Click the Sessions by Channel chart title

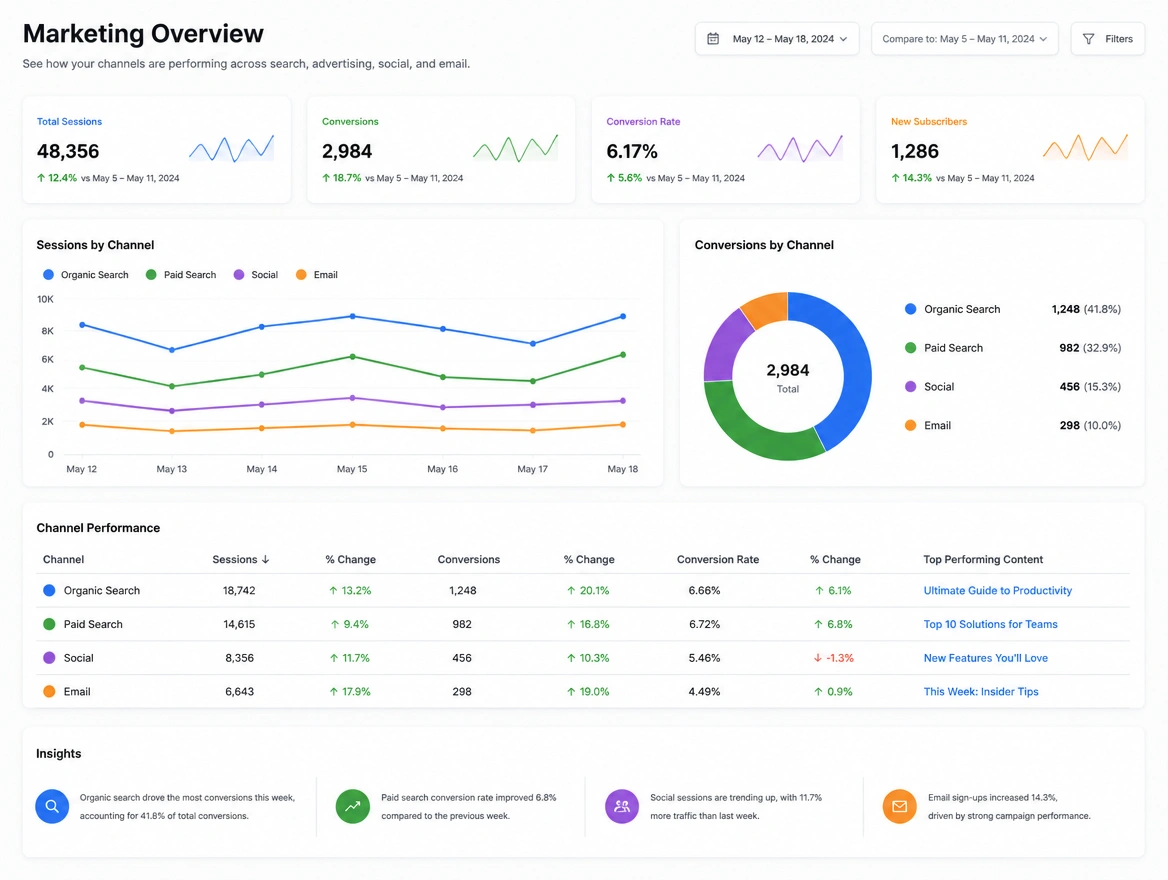click(95, 245)
